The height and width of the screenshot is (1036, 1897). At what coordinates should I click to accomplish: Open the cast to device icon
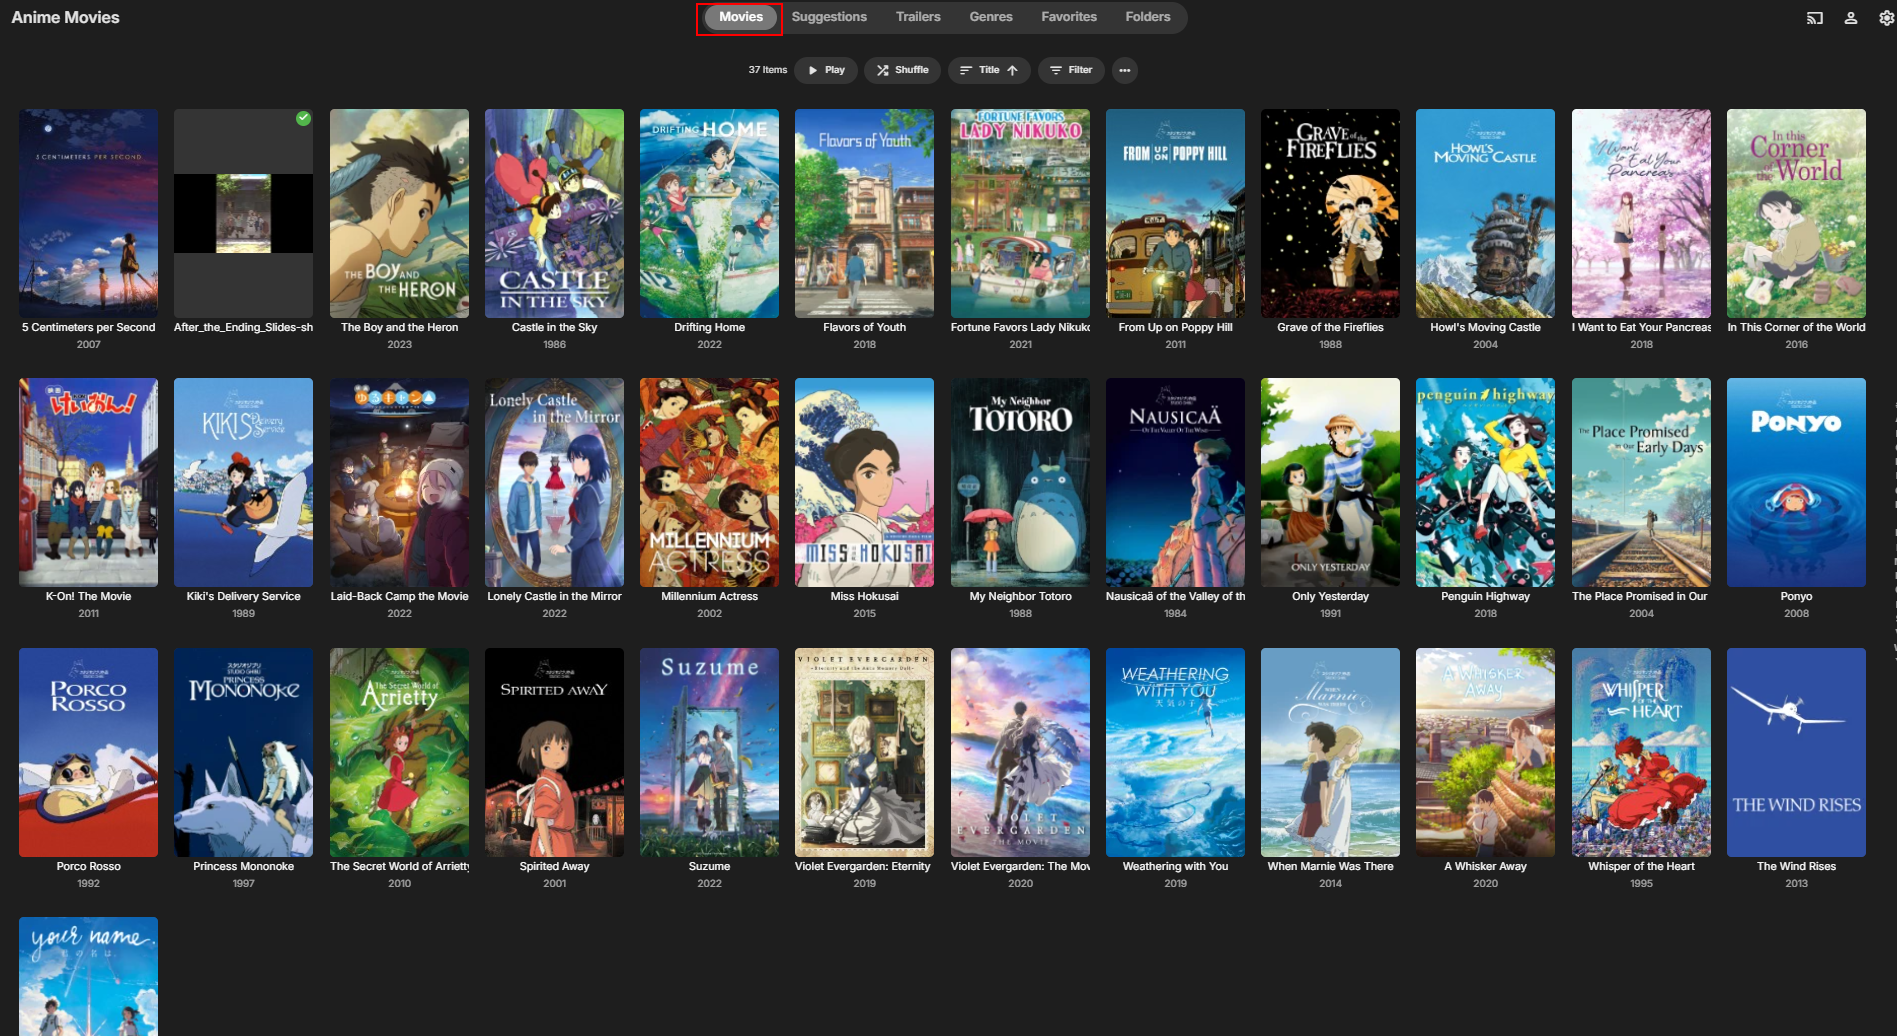tap(1814, 18)
